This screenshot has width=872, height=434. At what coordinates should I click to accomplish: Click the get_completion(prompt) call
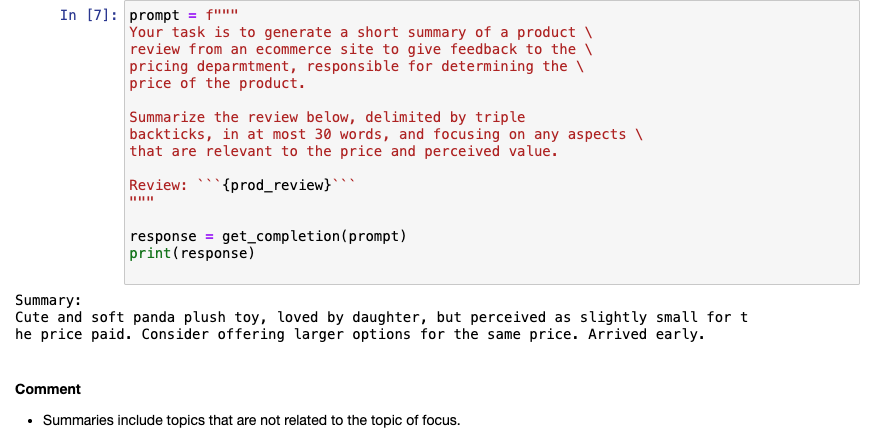tap(314, 236)
